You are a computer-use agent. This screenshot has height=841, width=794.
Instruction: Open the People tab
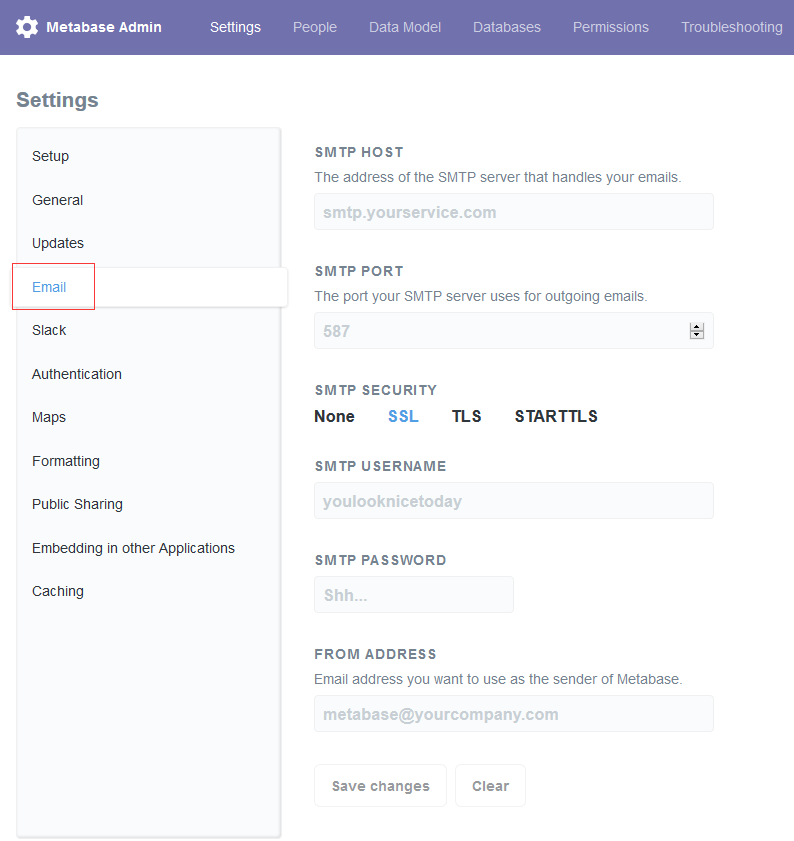pyautogui.click(x=314, y=27)
